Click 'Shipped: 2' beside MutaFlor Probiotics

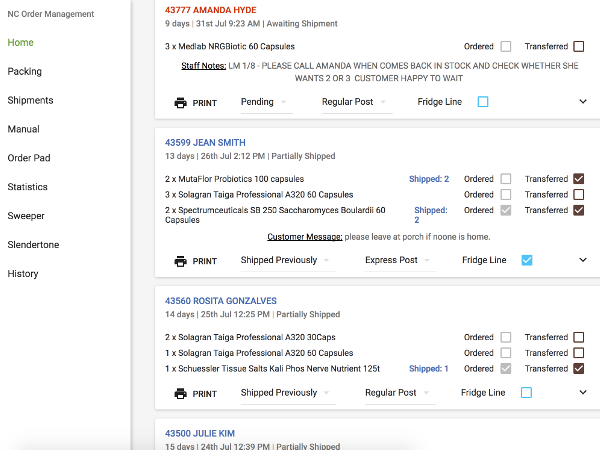click(x=429, y=179)
